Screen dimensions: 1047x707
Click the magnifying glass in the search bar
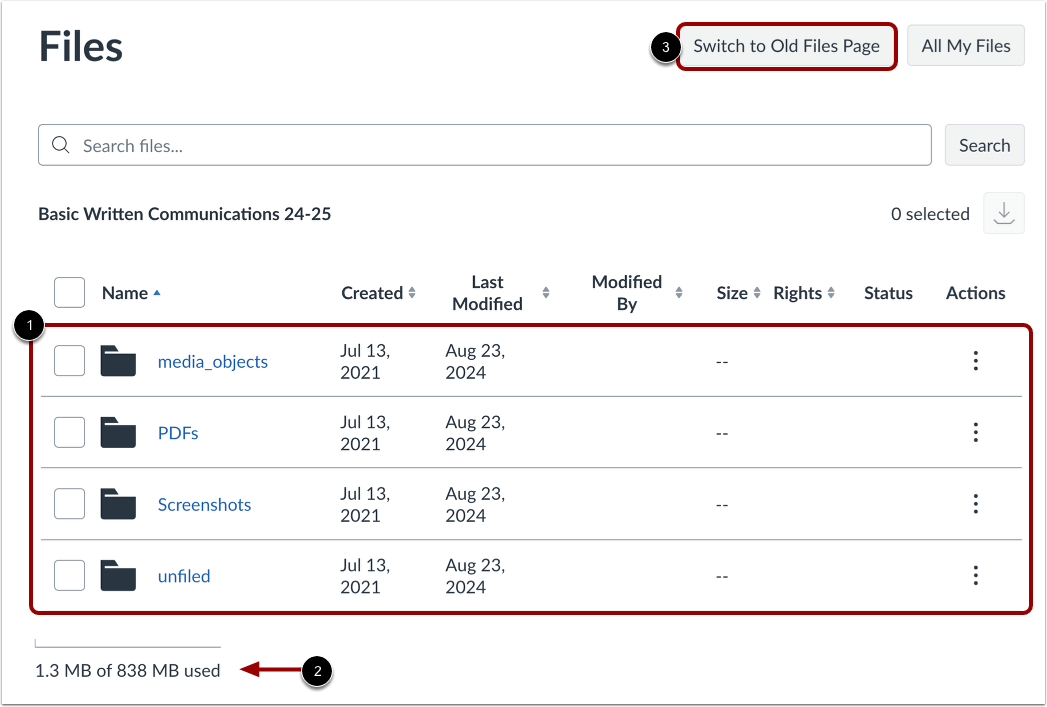60,145
